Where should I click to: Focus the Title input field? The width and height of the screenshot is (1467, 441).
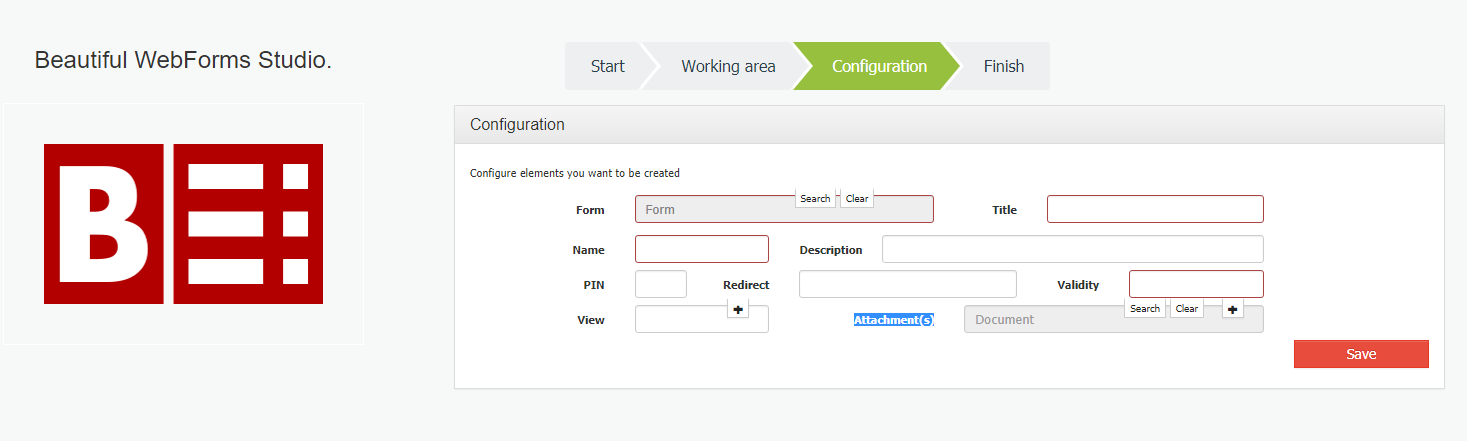tap(1155, 209)
